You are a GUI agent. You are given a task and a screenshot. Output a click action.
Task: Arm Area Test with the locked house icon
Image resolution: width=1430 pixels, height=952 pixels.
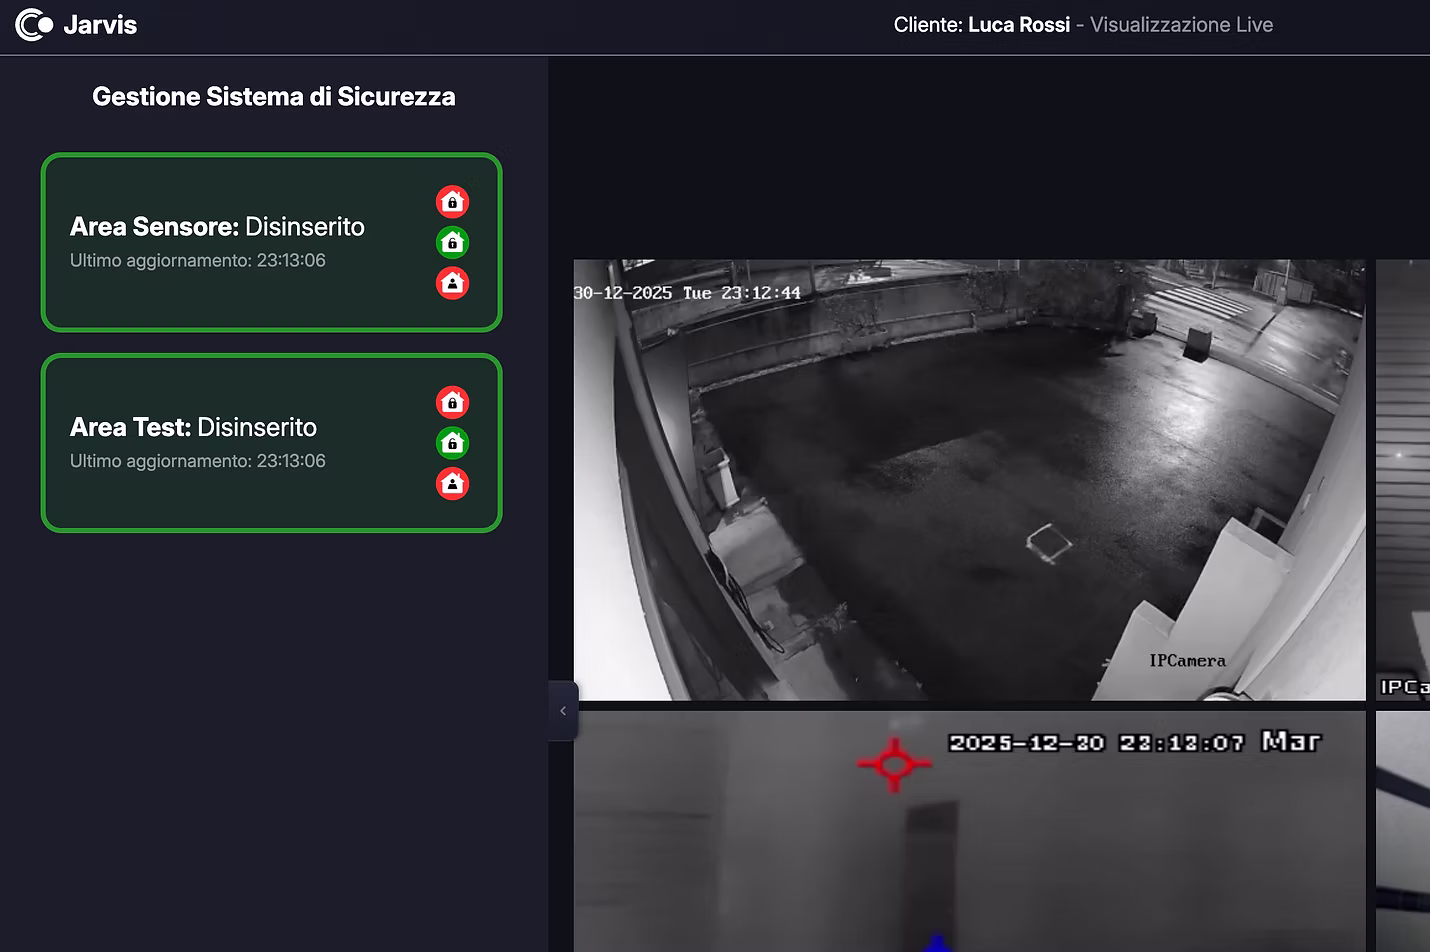click(x=452, y=402)
